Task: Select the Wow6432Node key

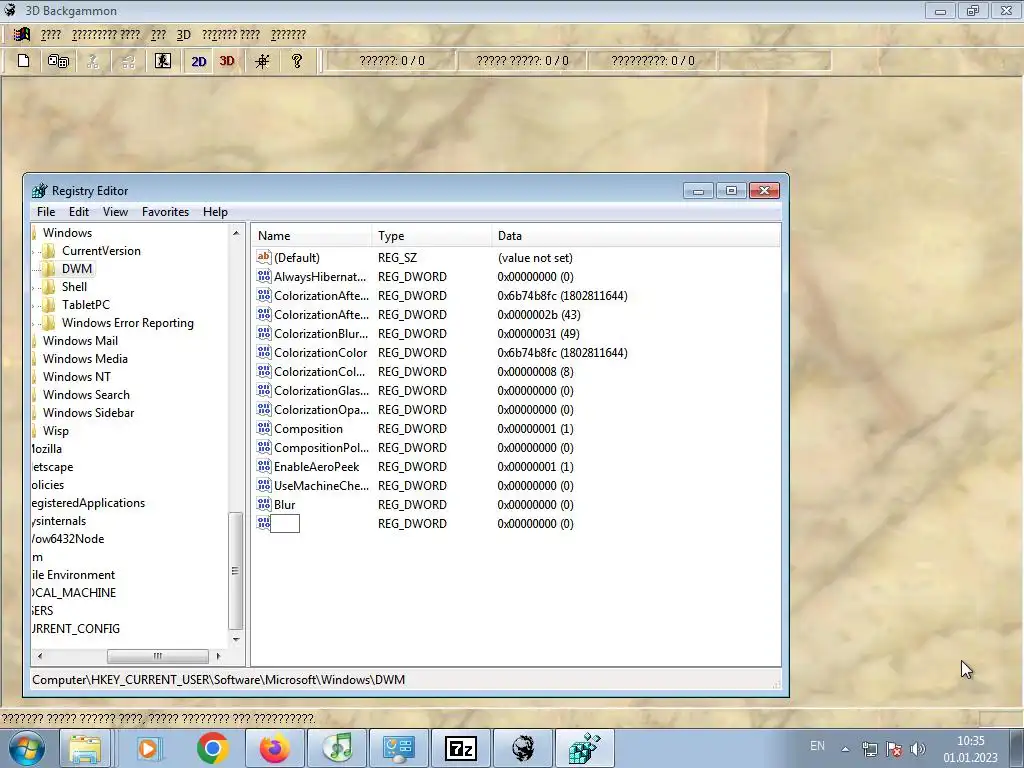Action: [x=68, y=539]
